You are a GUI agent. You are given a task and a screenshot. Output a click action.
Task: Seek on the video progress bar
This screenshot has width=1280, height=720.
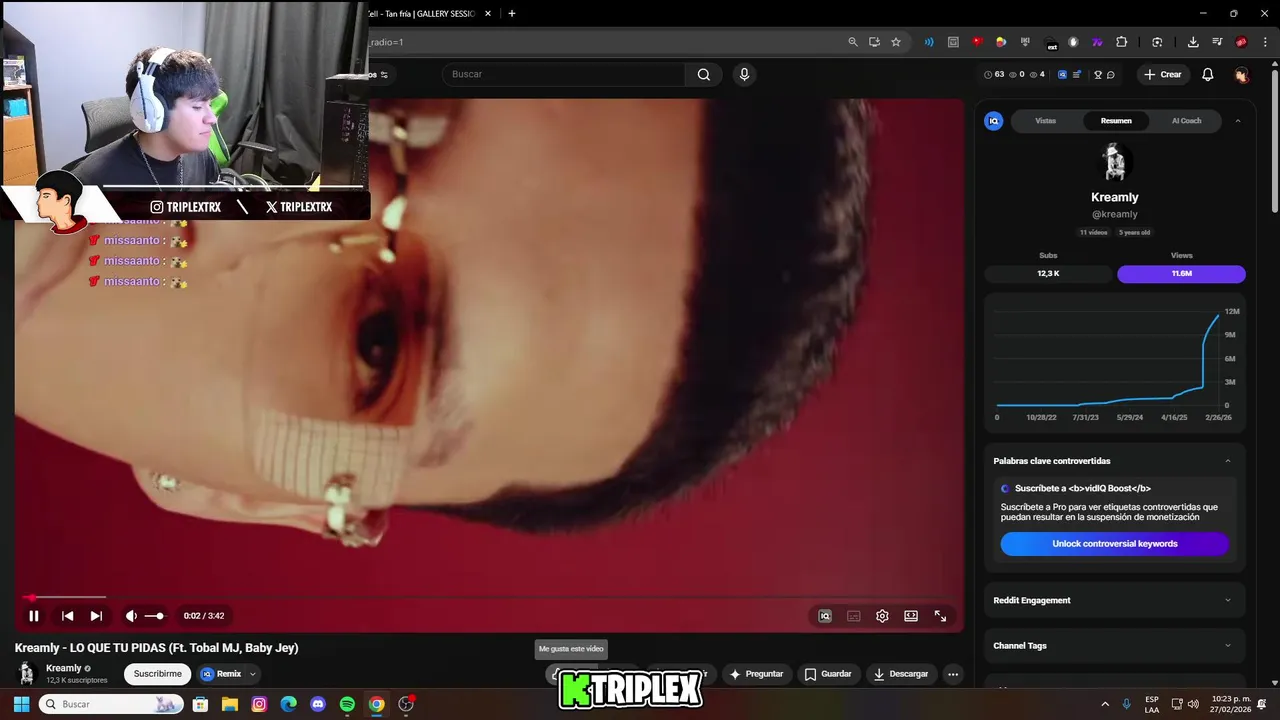[x=489, y=598]
